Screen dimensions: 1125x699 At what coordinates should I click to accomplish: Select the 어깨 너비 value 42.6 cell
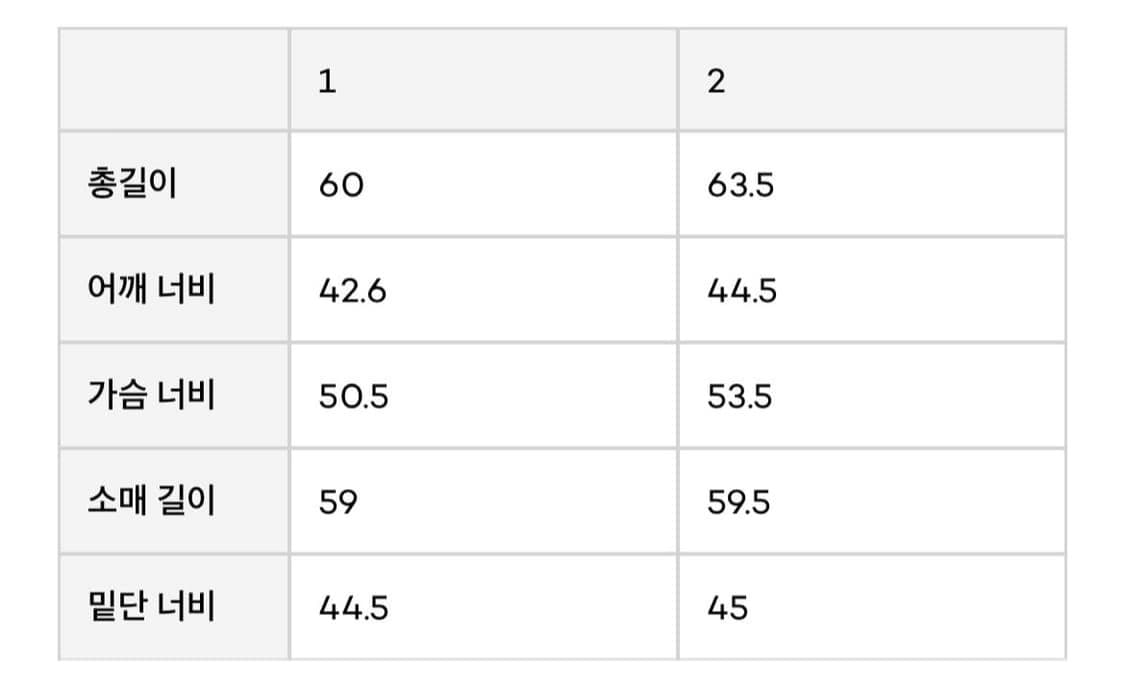tap(484, 289)
